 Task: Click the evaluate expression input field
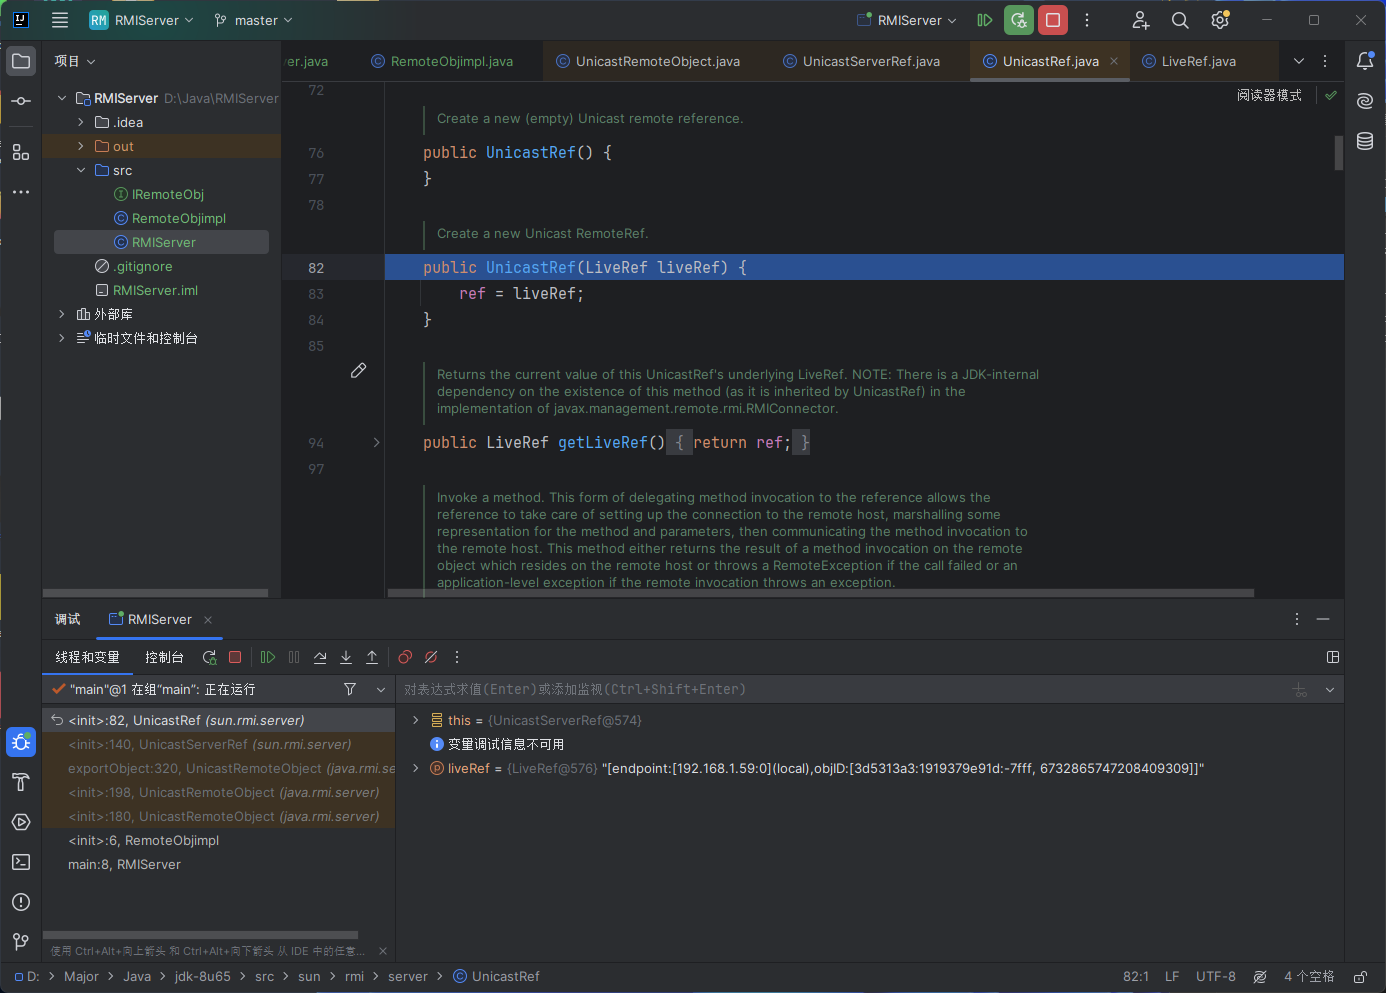point(840,689)
